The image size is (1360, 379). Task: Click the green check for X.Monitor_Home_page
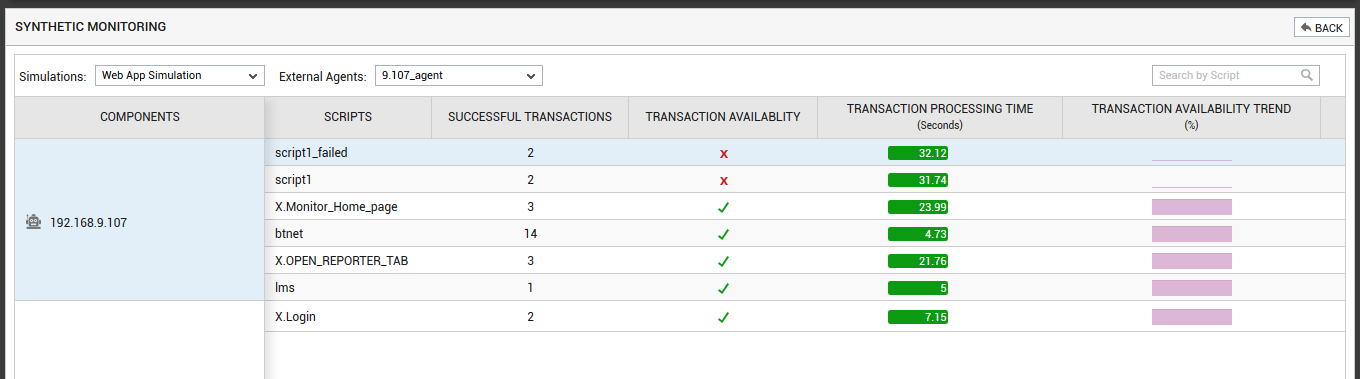[x=724, y=207]
